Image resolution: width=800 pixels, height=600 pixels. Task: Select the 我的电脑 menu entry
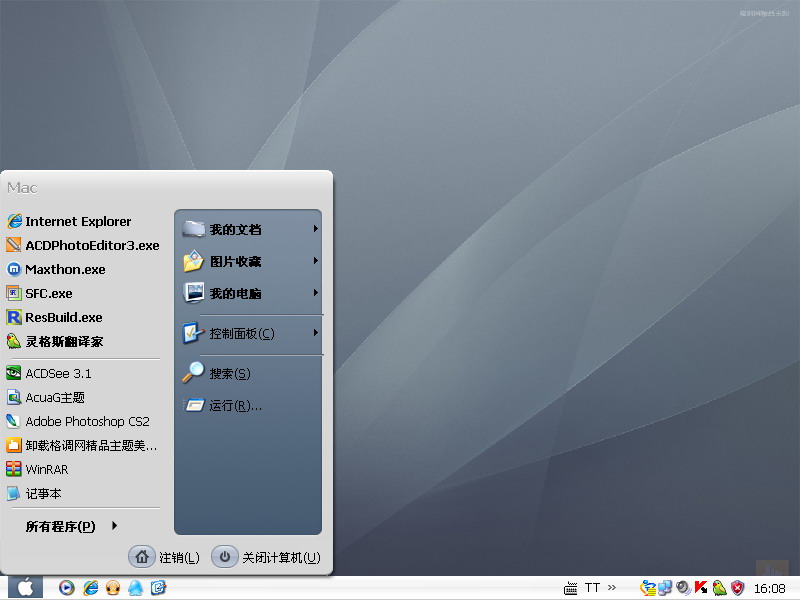pos(248,293)
